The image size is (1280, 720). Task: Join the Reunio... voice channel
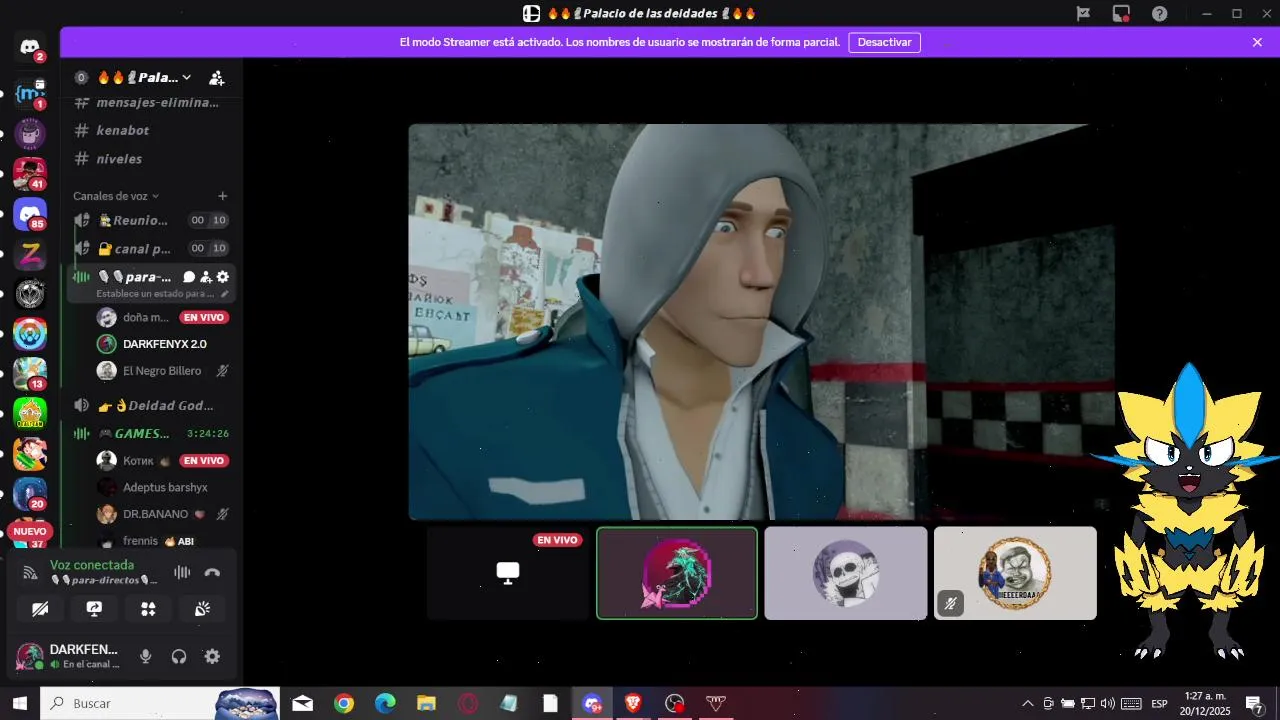150,220
